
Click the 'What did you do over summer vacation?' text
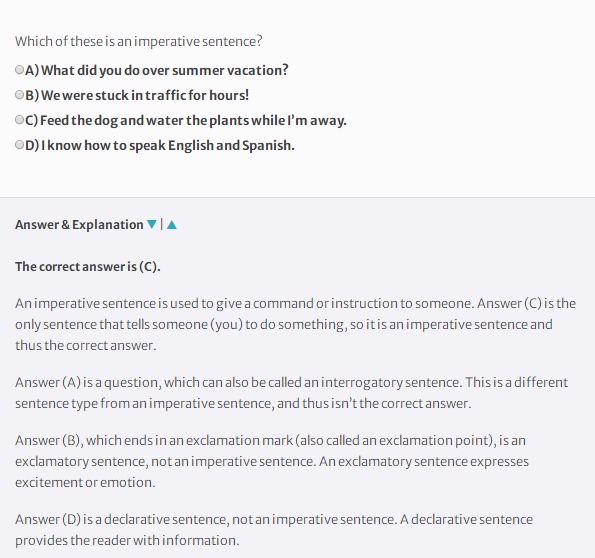coord(165,70)
